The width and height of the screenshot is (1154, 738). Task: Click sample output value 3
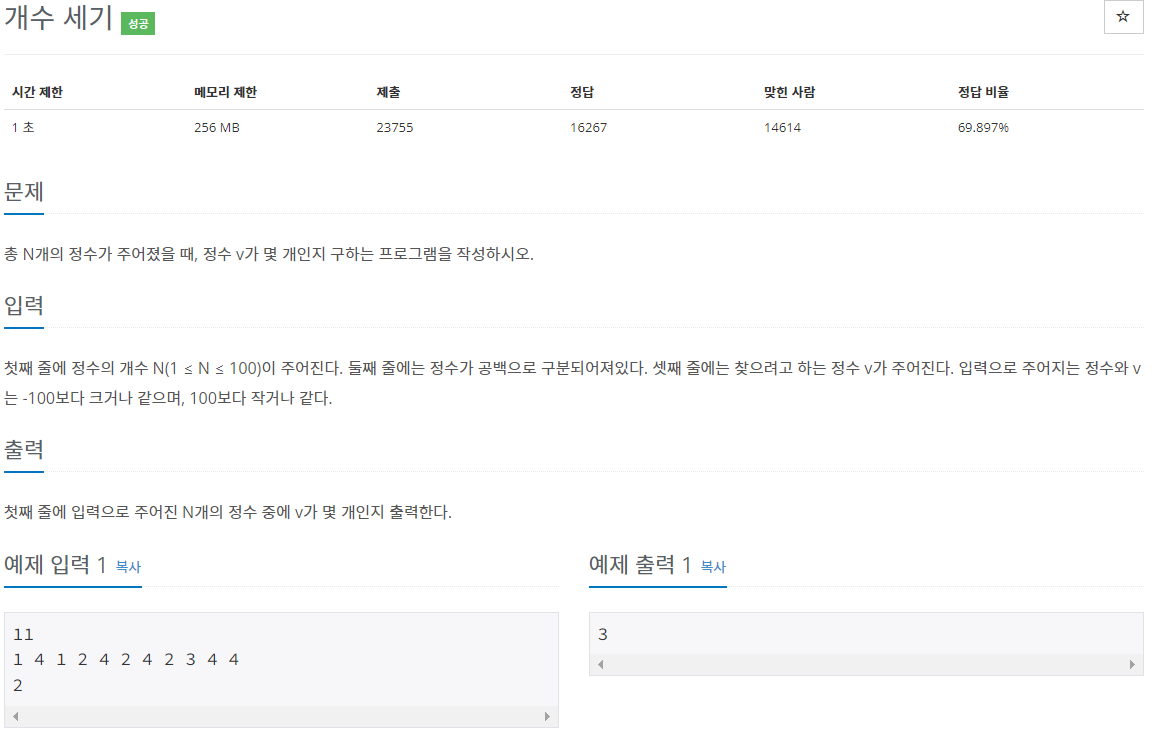pos(603,634)
